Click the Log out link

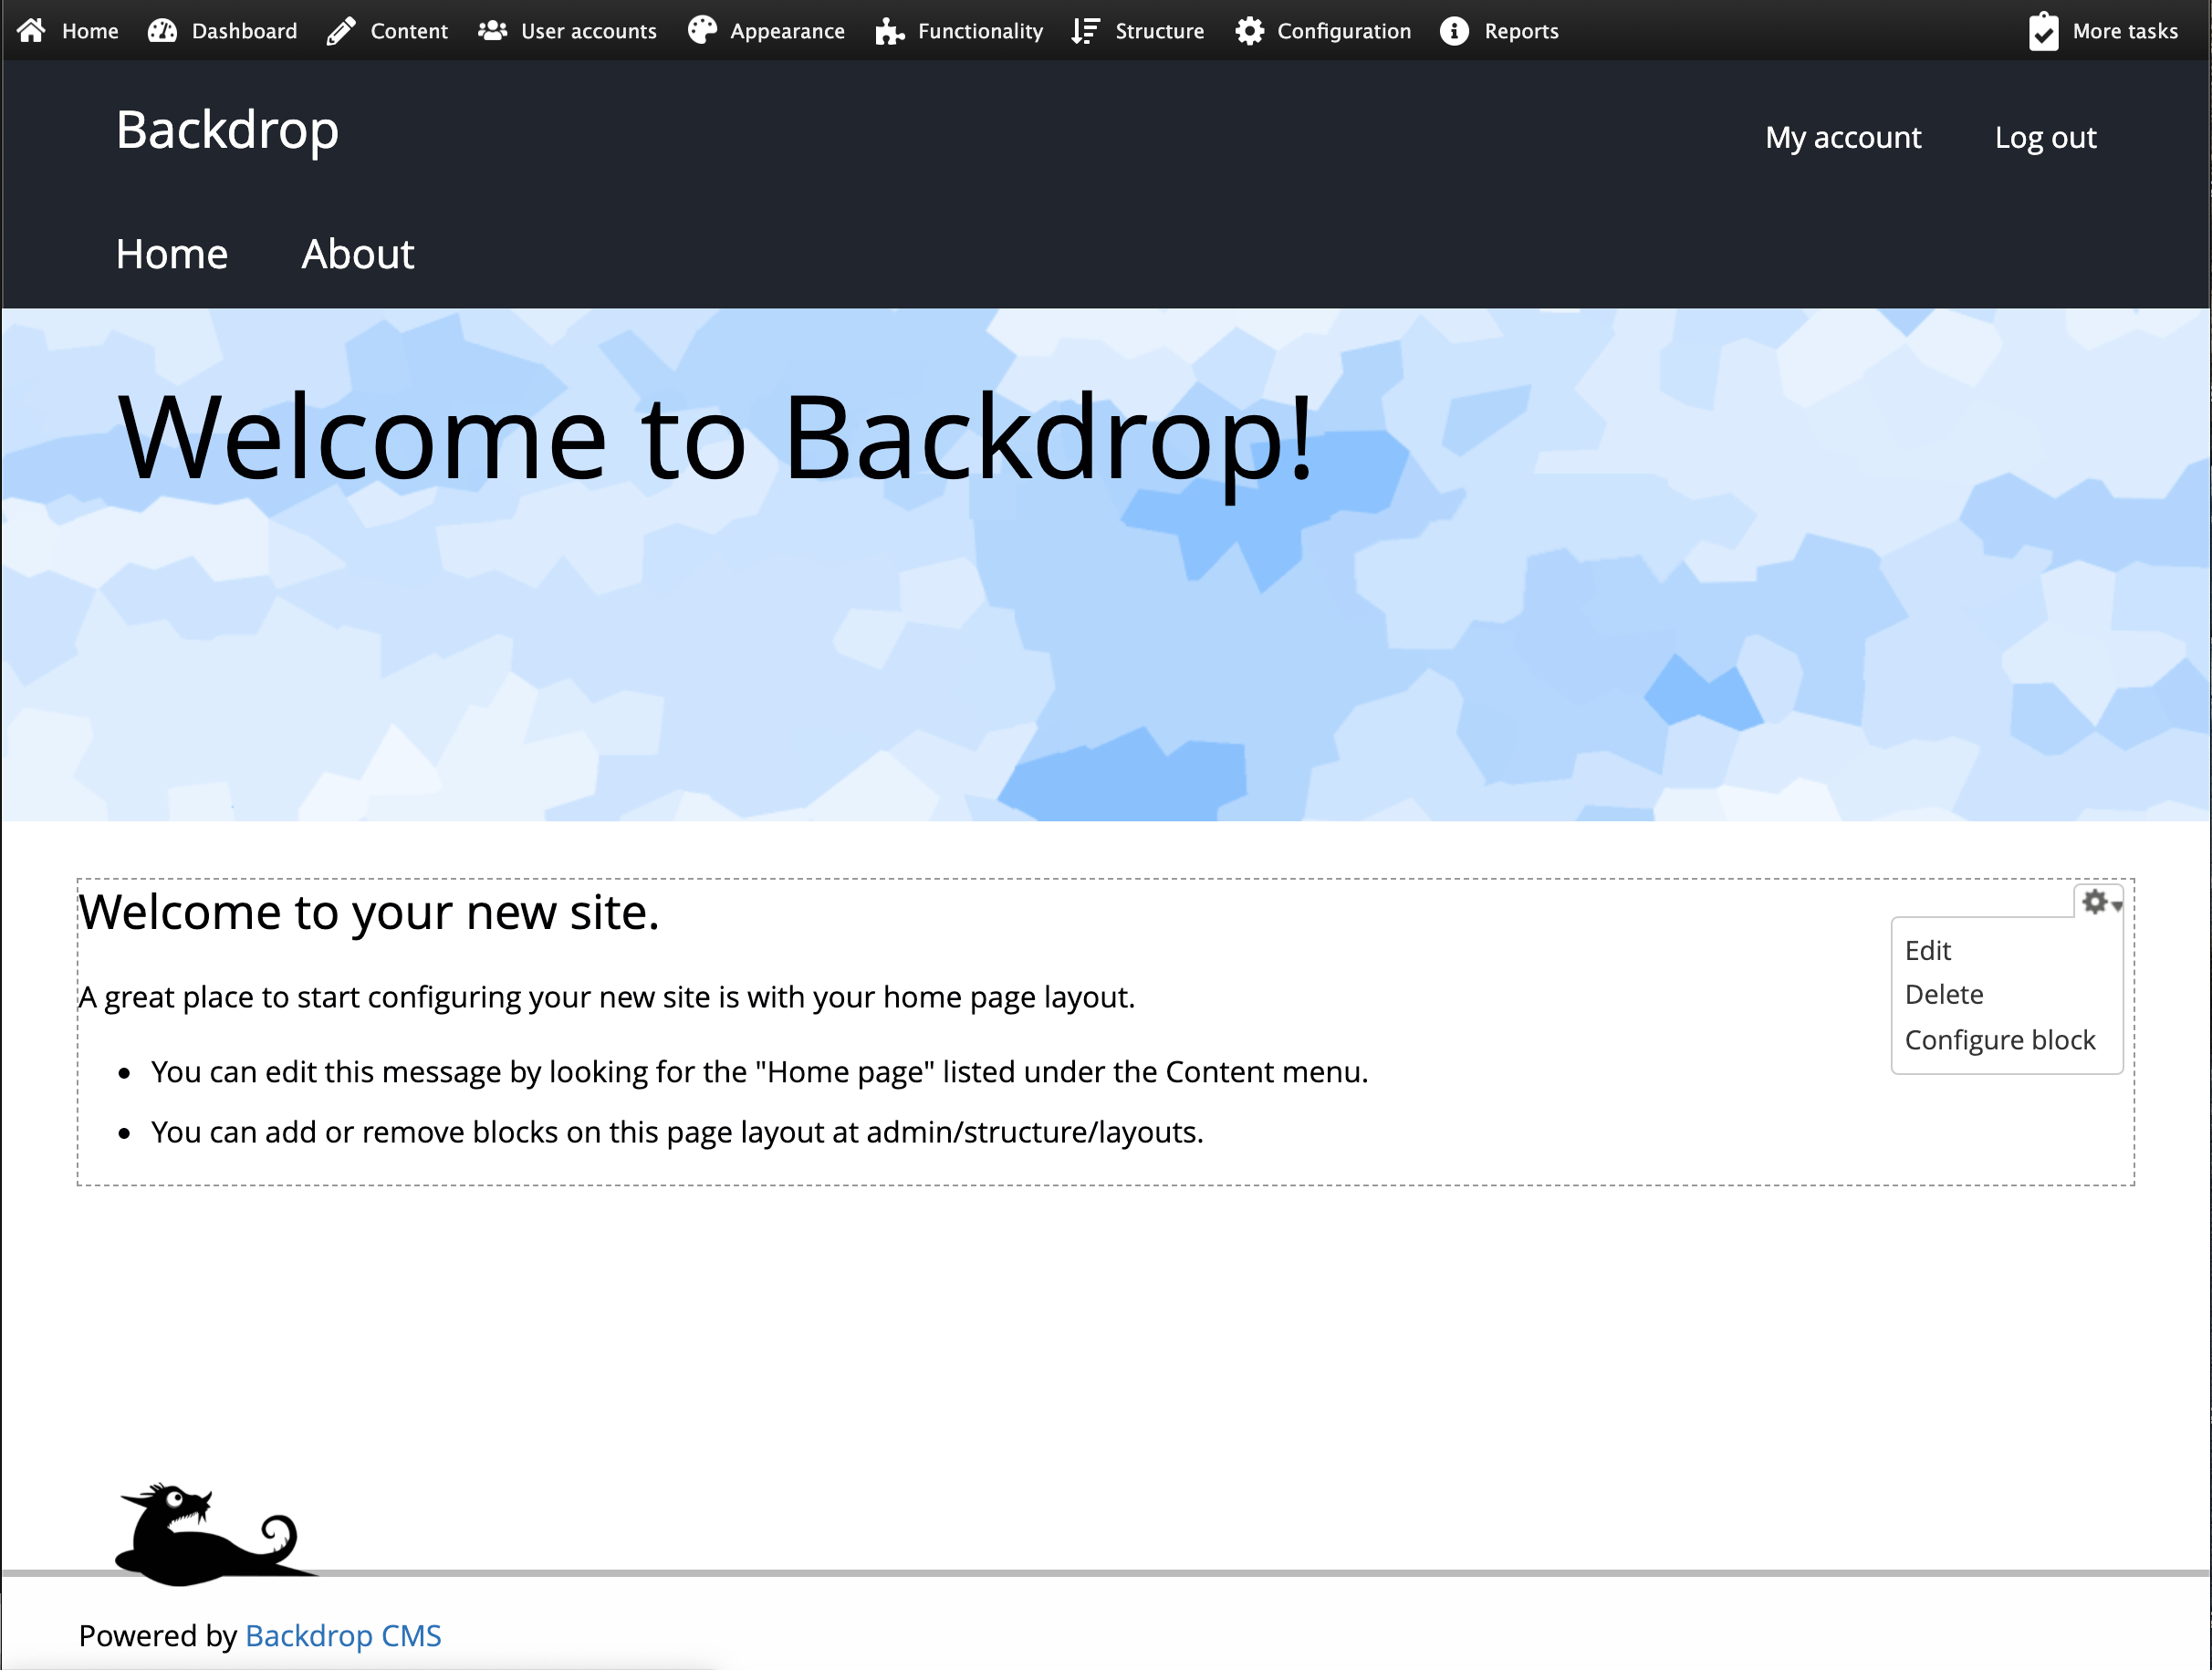(2045, 137)
